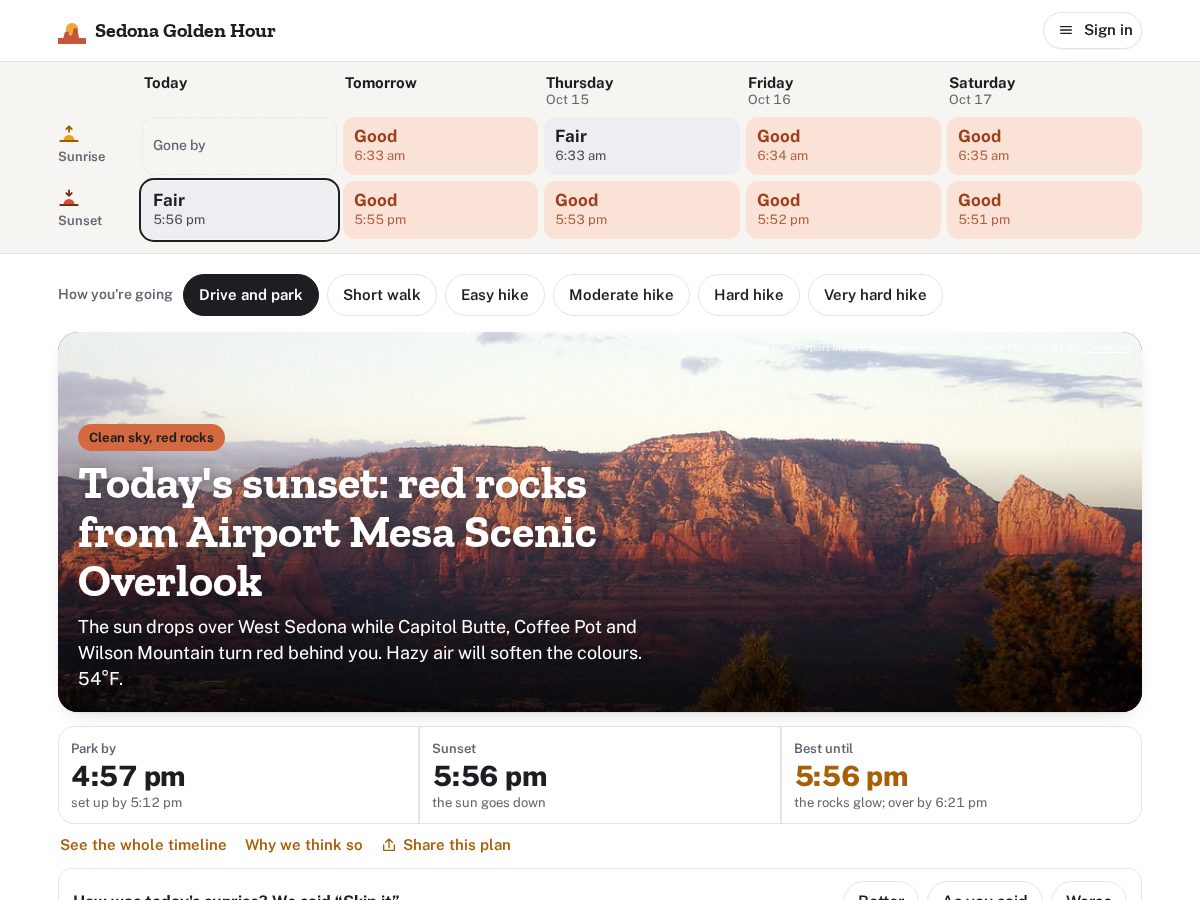The image size is (1200, 900).
Task: Click the Park by 4:57 pm time
Action: 128,776
